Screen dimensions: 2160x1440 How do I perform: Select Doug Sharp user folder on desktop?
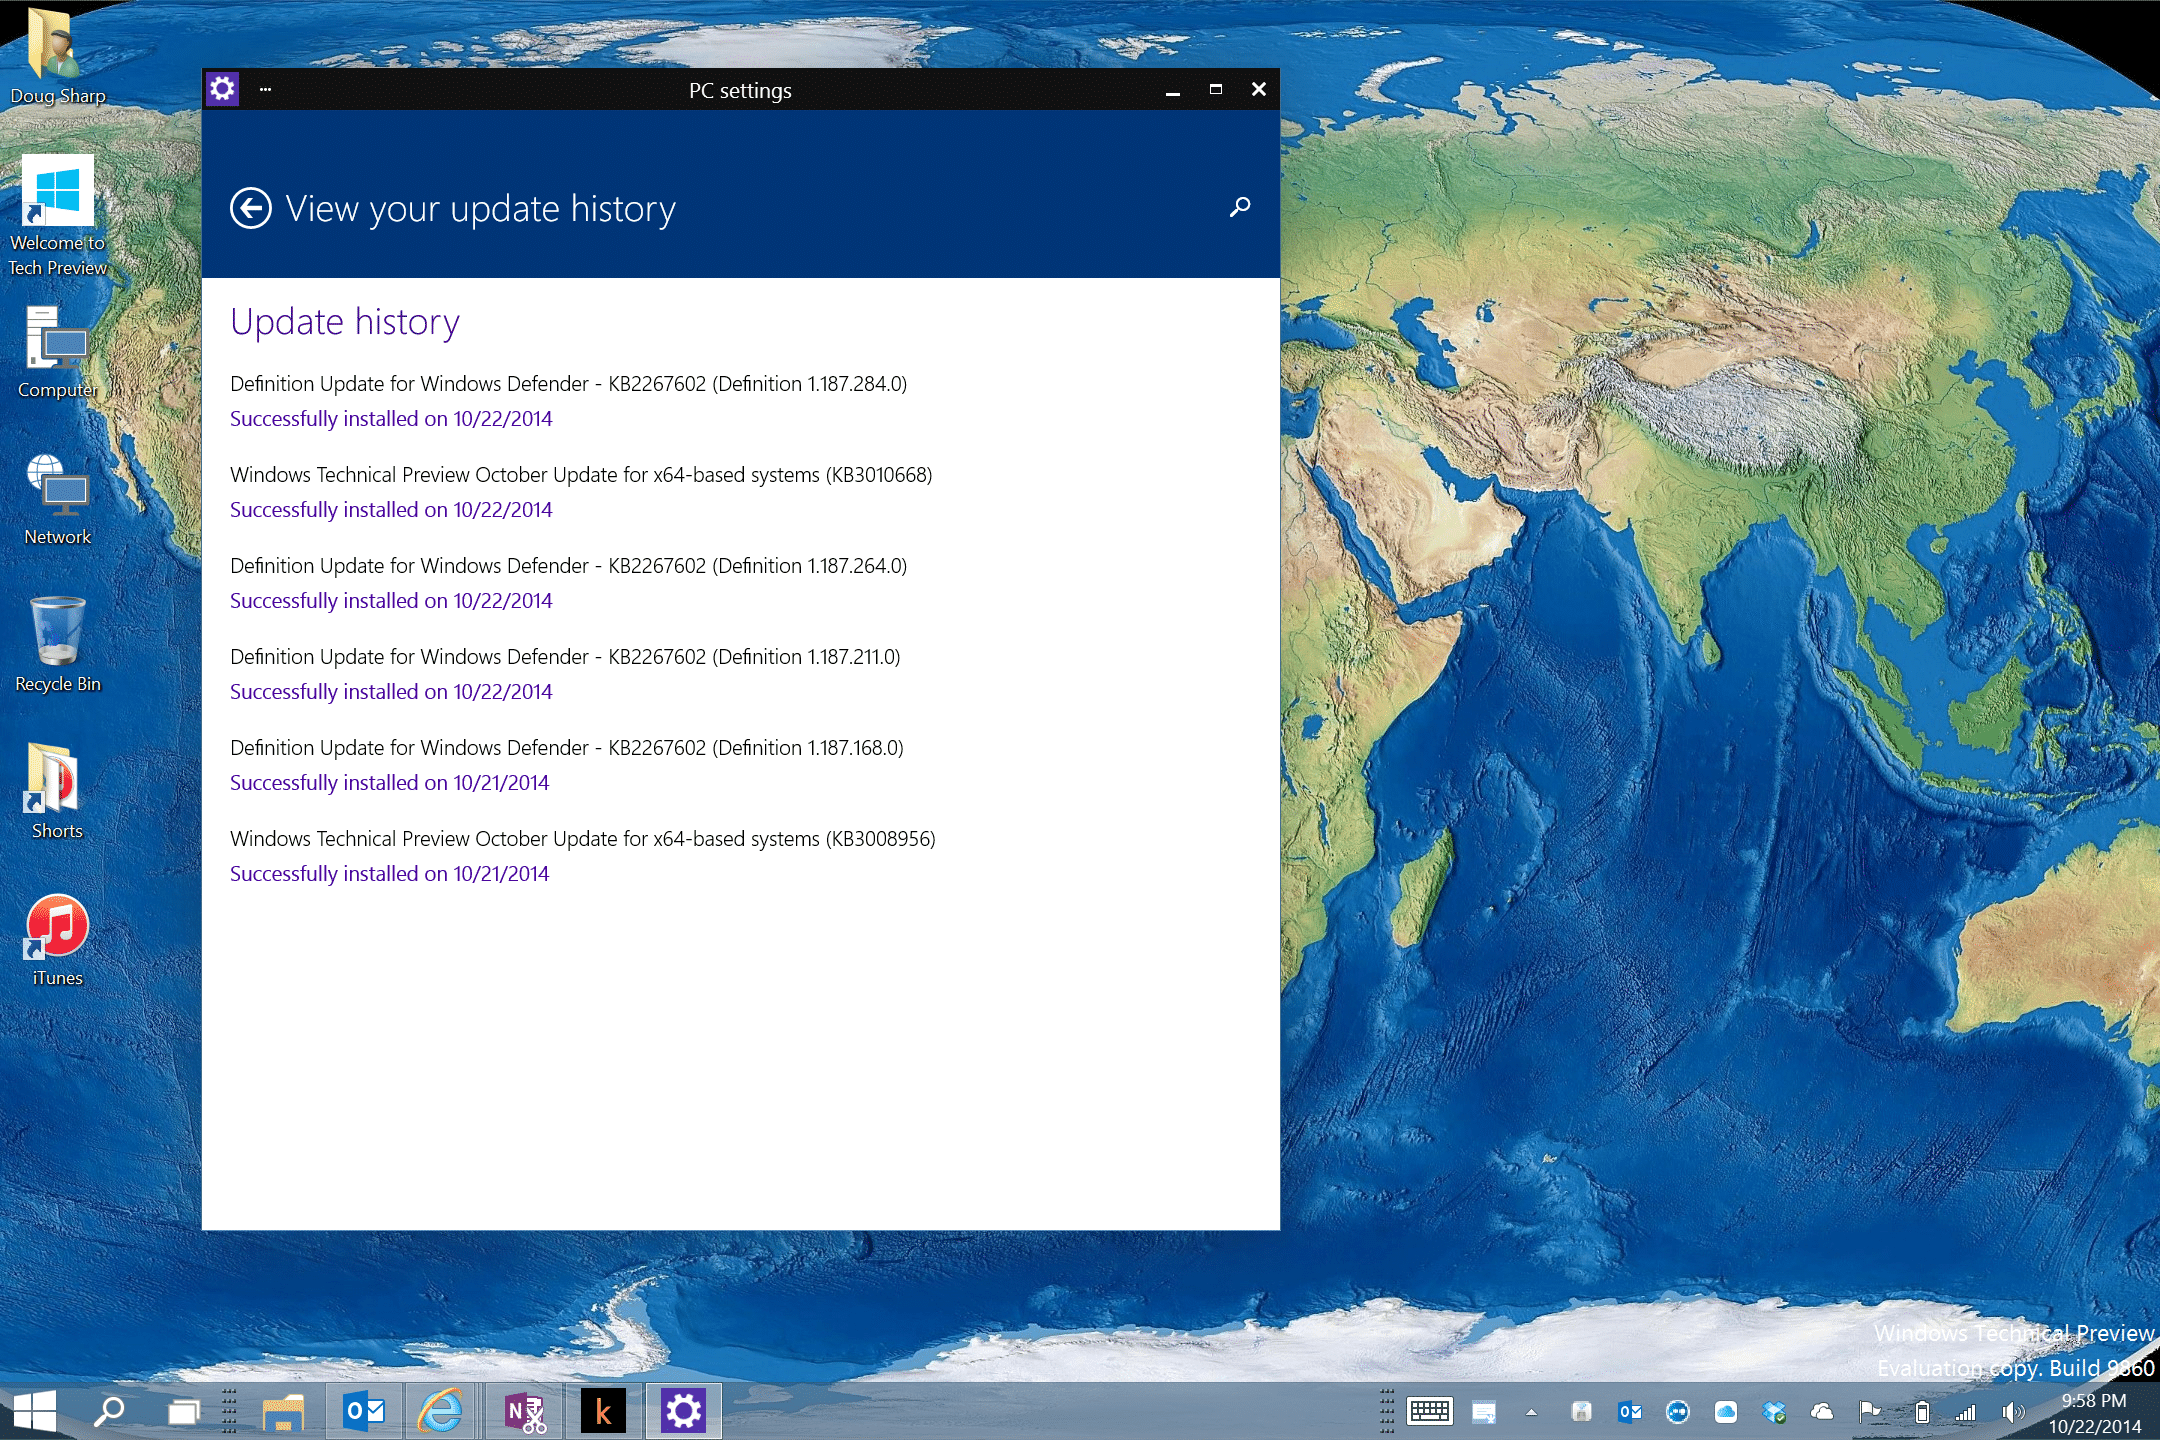pyautogui.click(x=57, y=56)
